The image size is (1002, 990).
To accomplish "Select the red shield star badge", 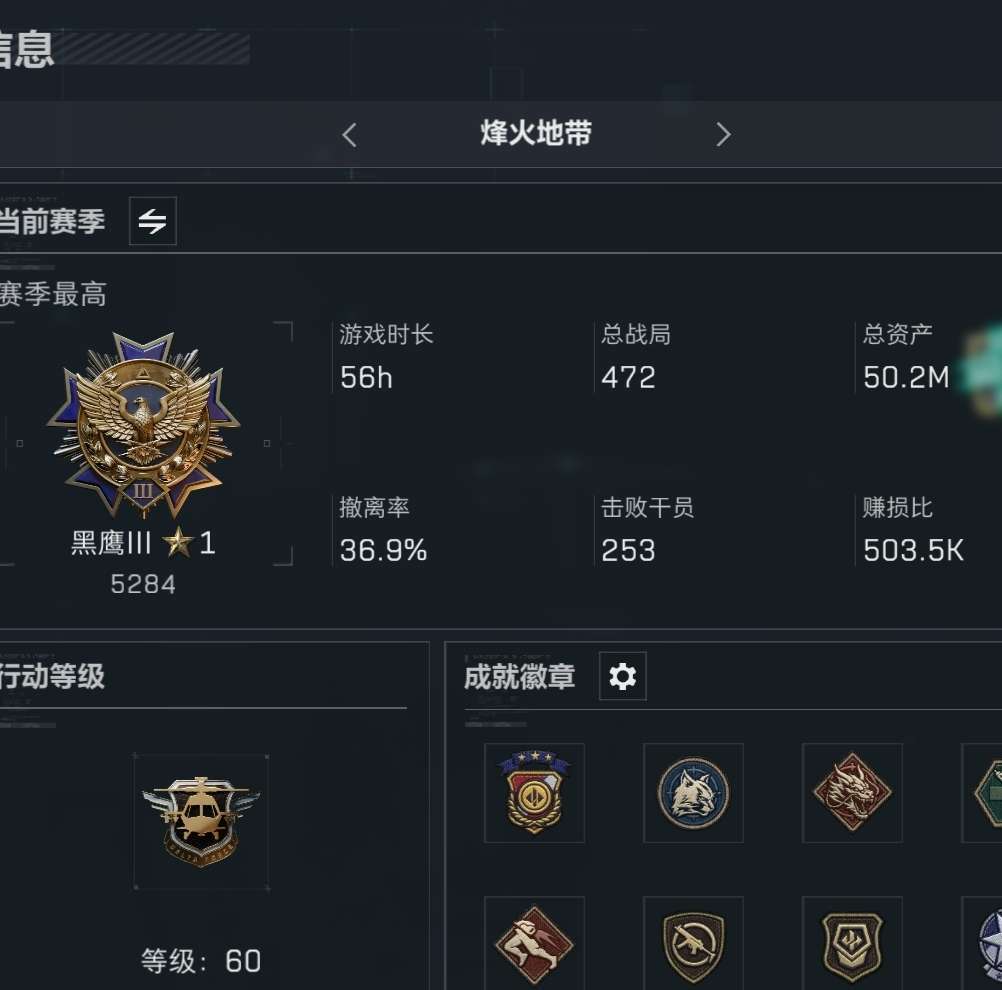I will [534, 793].
